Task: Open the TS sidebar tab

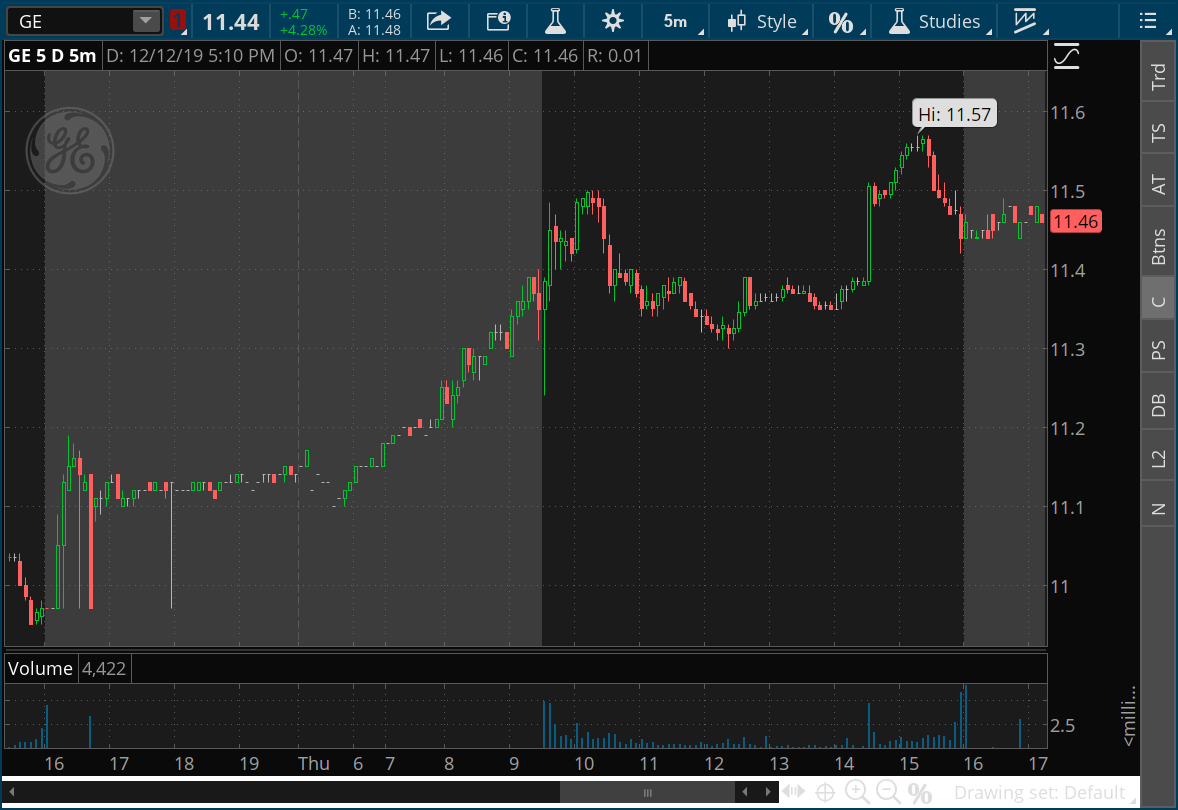Action: coord(1158,132)
